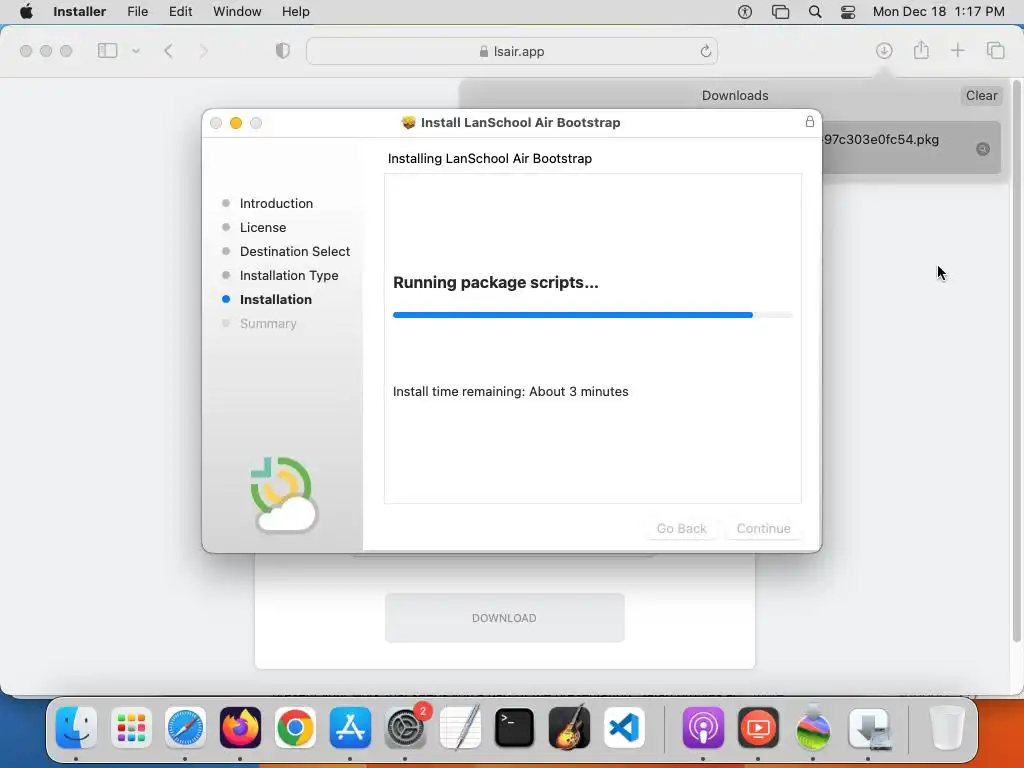Click the Go Back button
This screenshot has height=768, width=1024.
click(681, 528)
